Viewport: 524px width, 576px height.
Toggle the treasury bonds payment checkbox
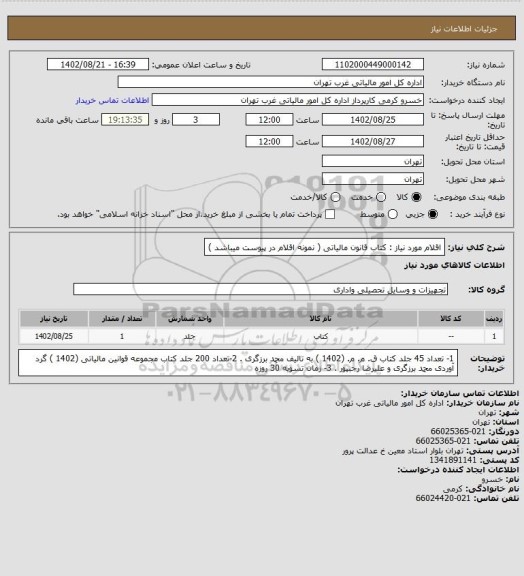tap(330, 214)
